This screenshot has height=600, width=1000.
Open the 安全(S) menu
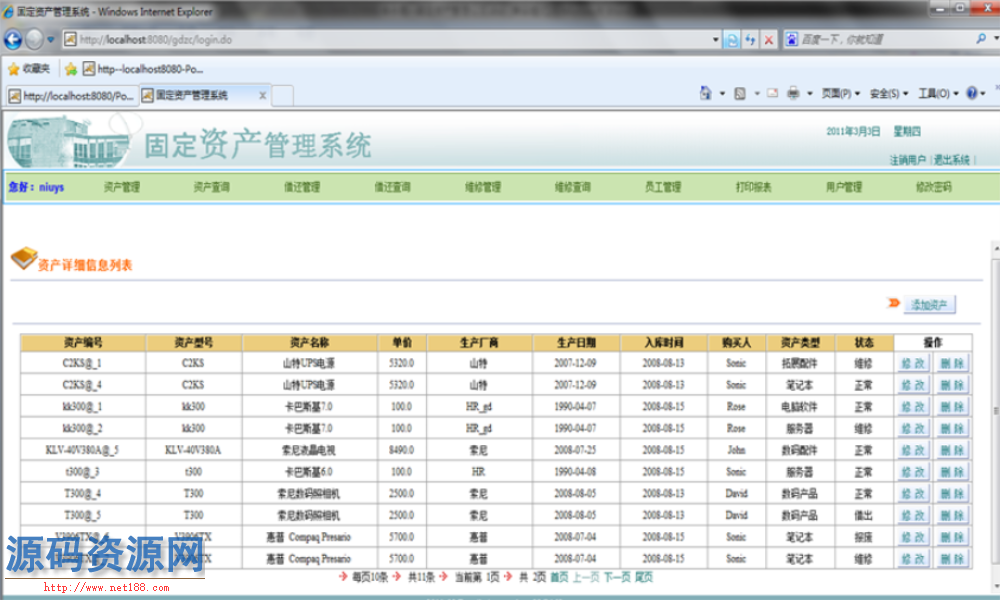(888, 94)
